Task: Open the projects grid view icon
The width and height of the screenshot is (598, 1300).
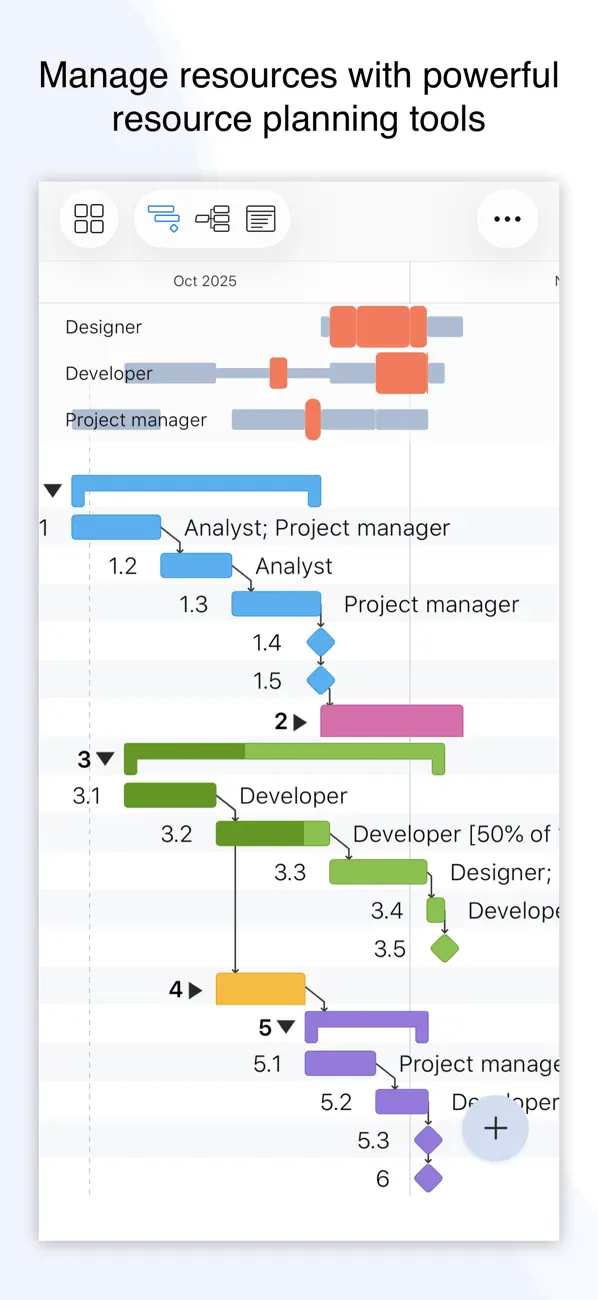Action: 88,218
